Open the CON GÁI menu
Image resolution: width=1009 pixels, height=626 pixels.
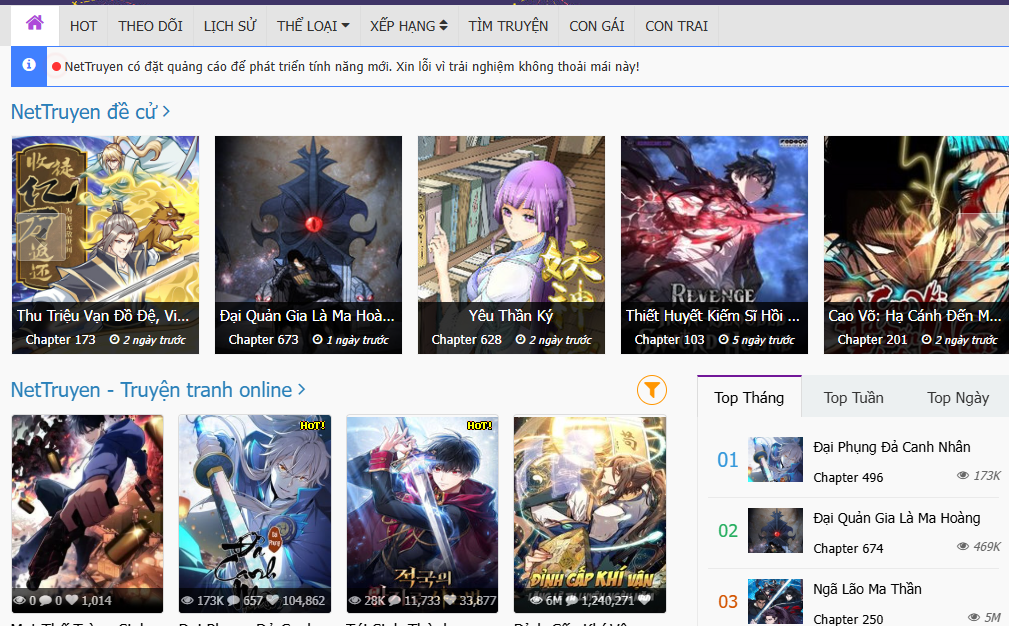[597, 26]
